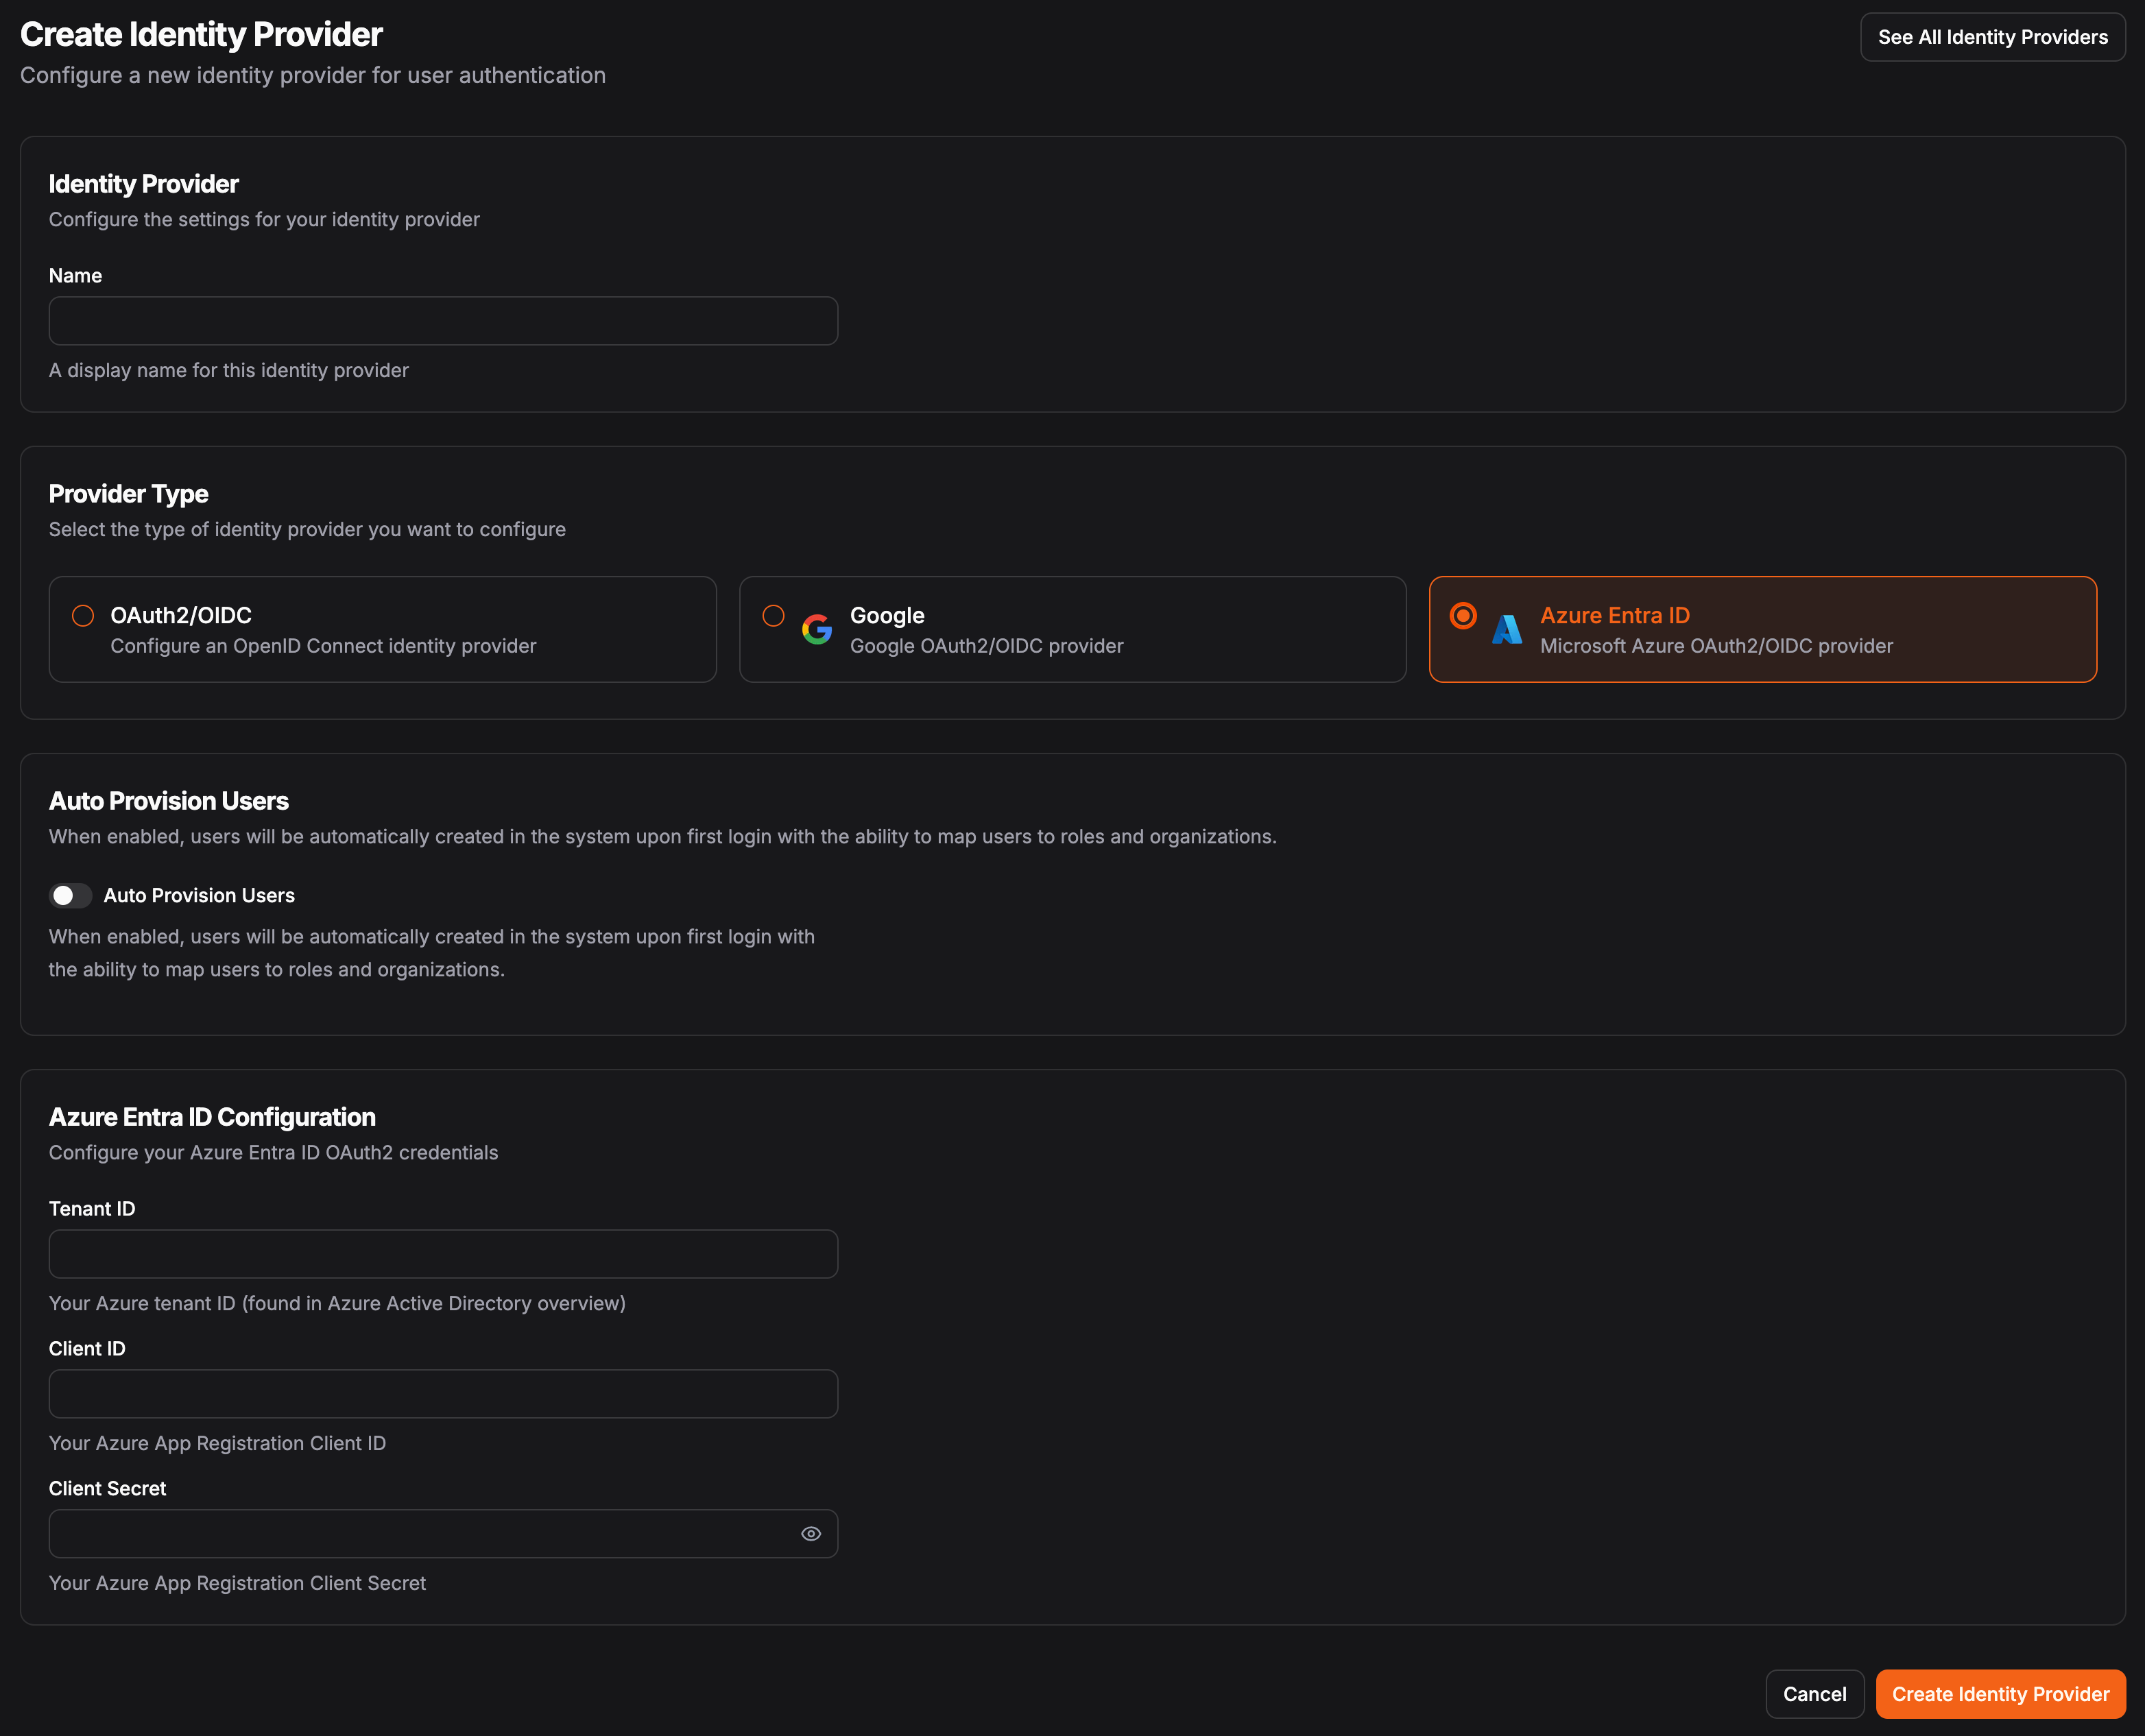Click the Azure Entra ID card title
Screen dimensions: 2145x1736
click(x=1614, y=615)
